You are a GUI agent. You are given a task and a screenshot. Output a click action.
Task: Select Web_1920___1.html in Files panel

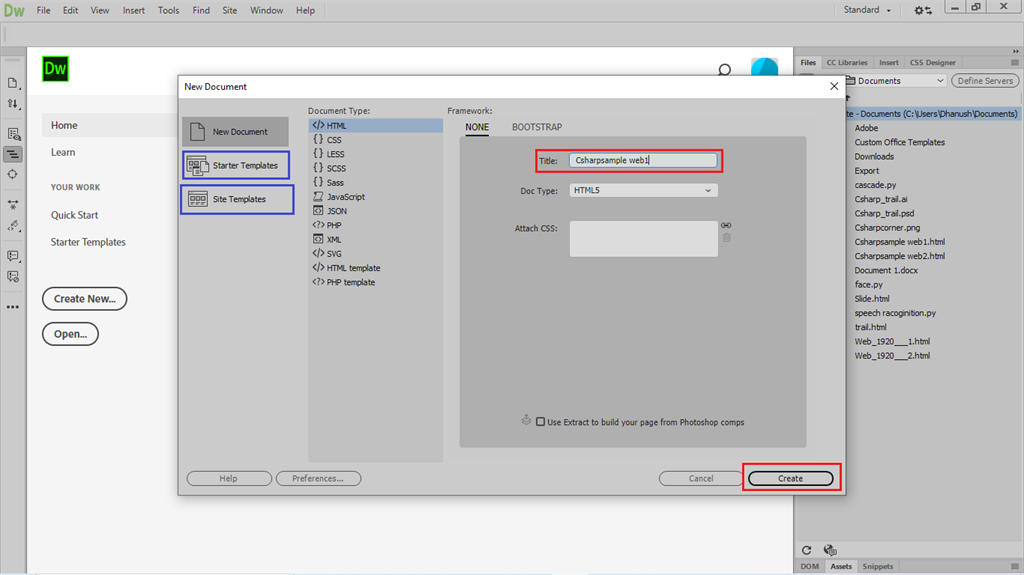(x=892, y=341)
